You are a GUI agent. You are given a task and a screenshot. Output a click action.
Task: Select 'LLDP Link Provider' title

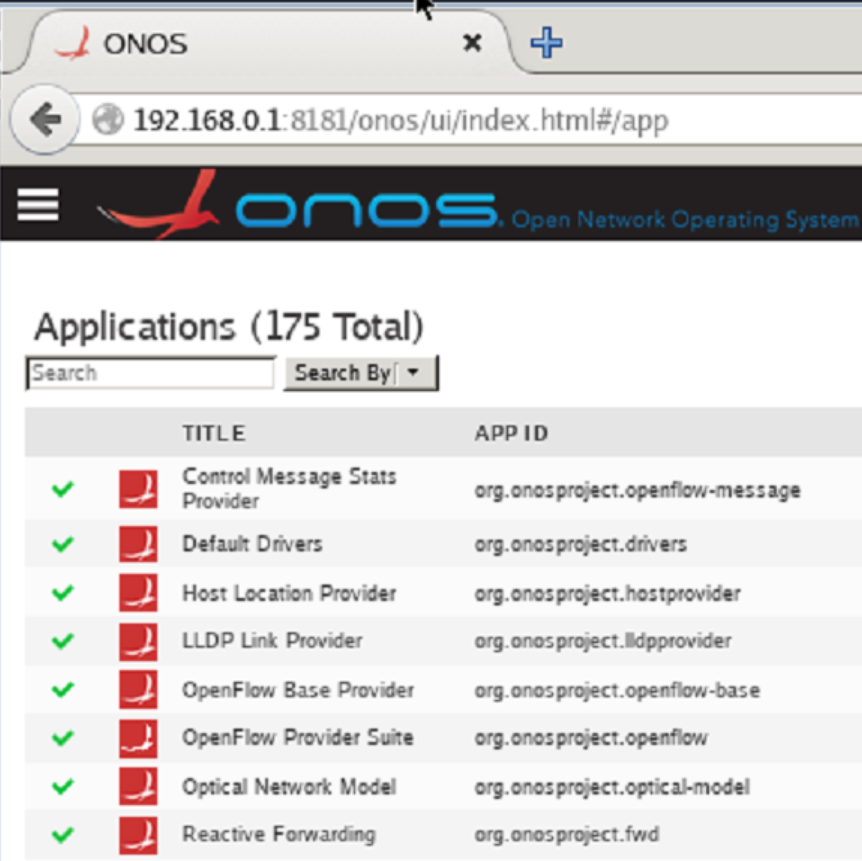click(x=272, y=641)
